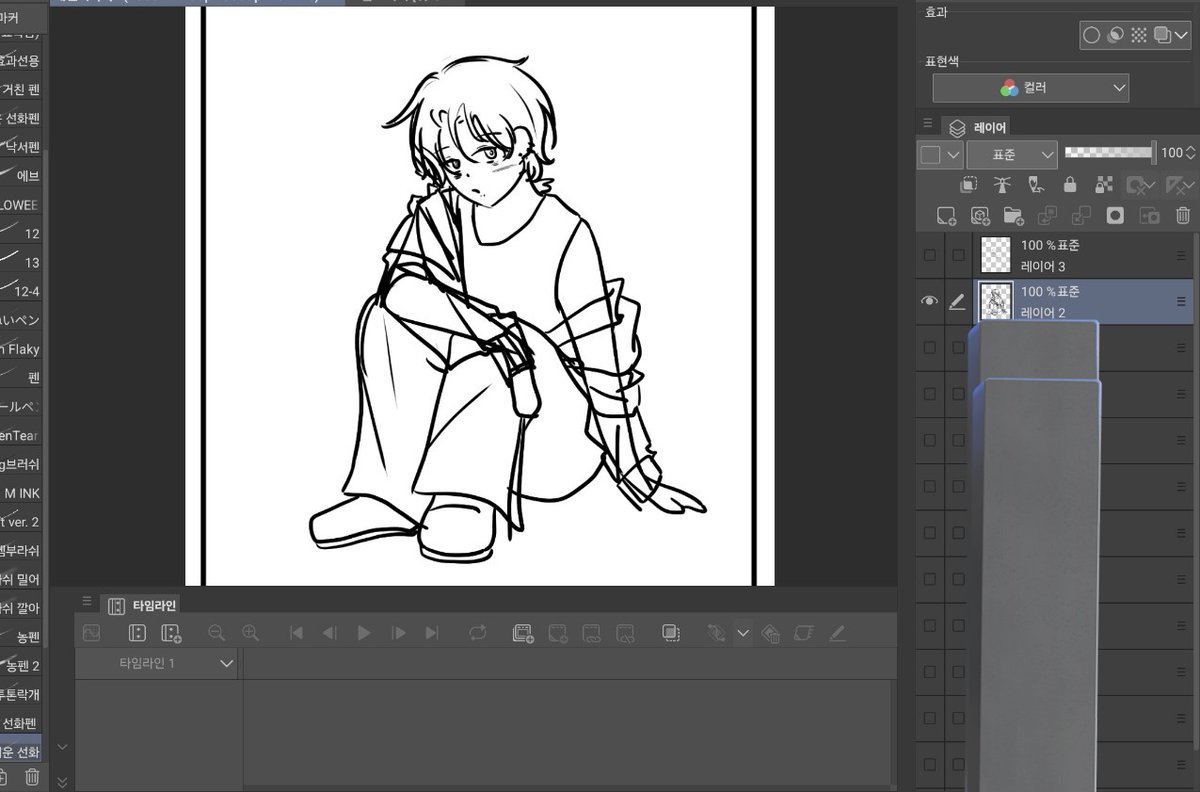This screenshot has height=792, width=1200.
Task: Toggle lock transparent pixels icon
Action: 1104,185
